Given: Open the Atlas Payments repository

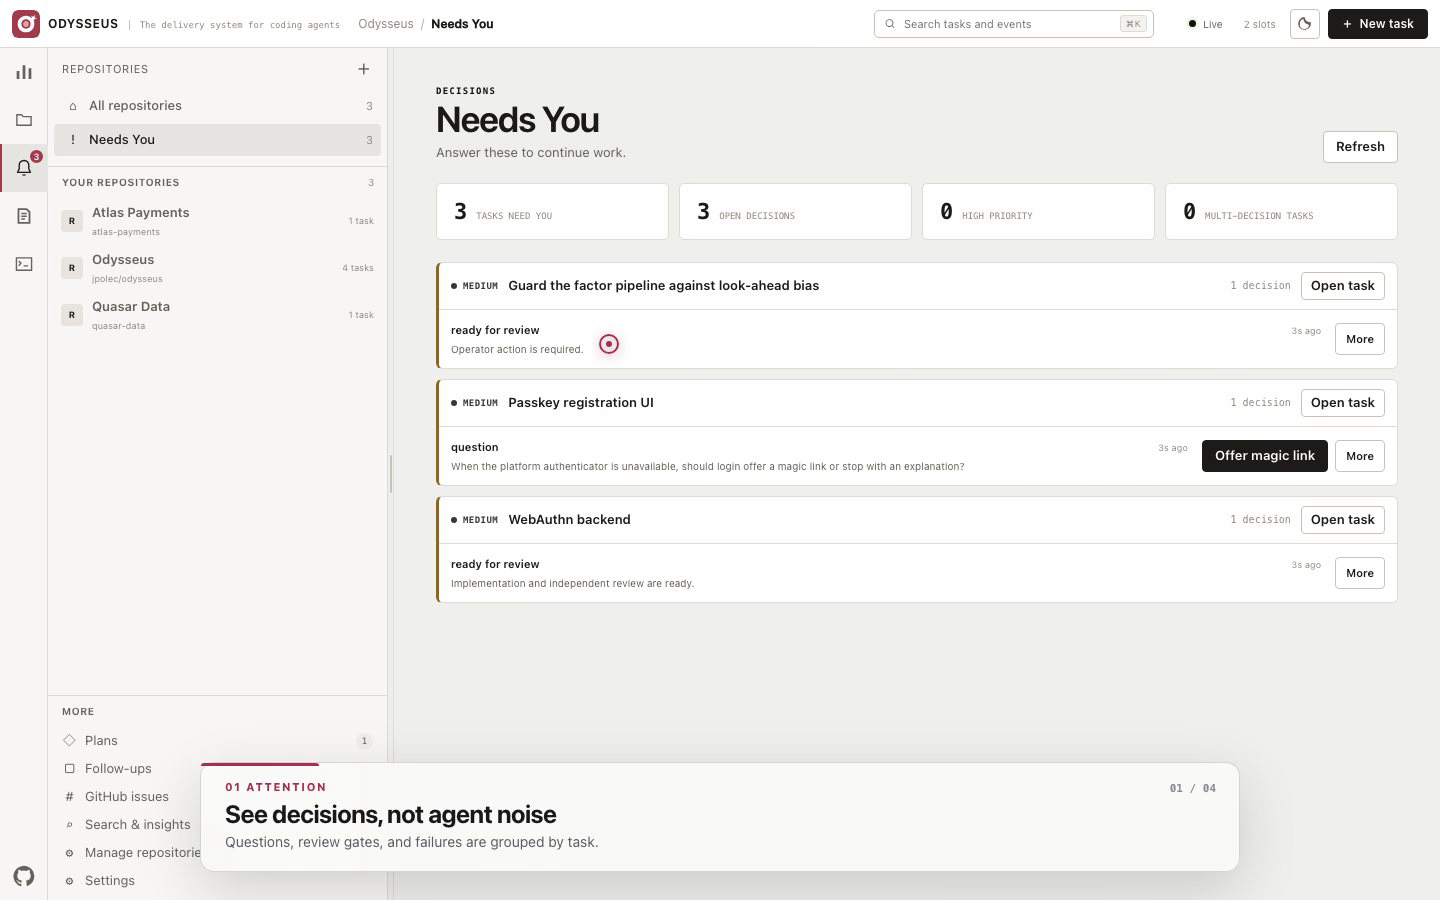Looking at the screenshot, I should (217, 221).
